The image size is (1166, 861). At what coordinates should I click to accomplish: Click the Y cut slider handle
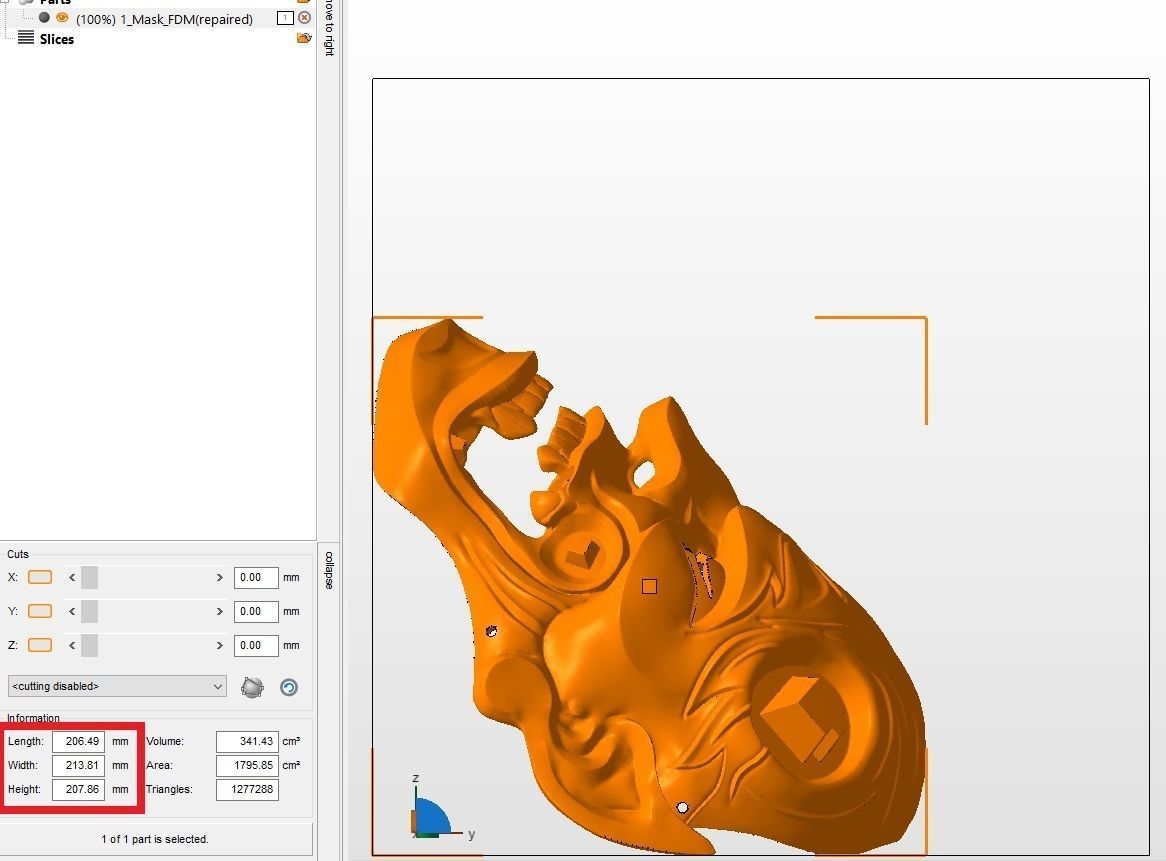point(89,611)
